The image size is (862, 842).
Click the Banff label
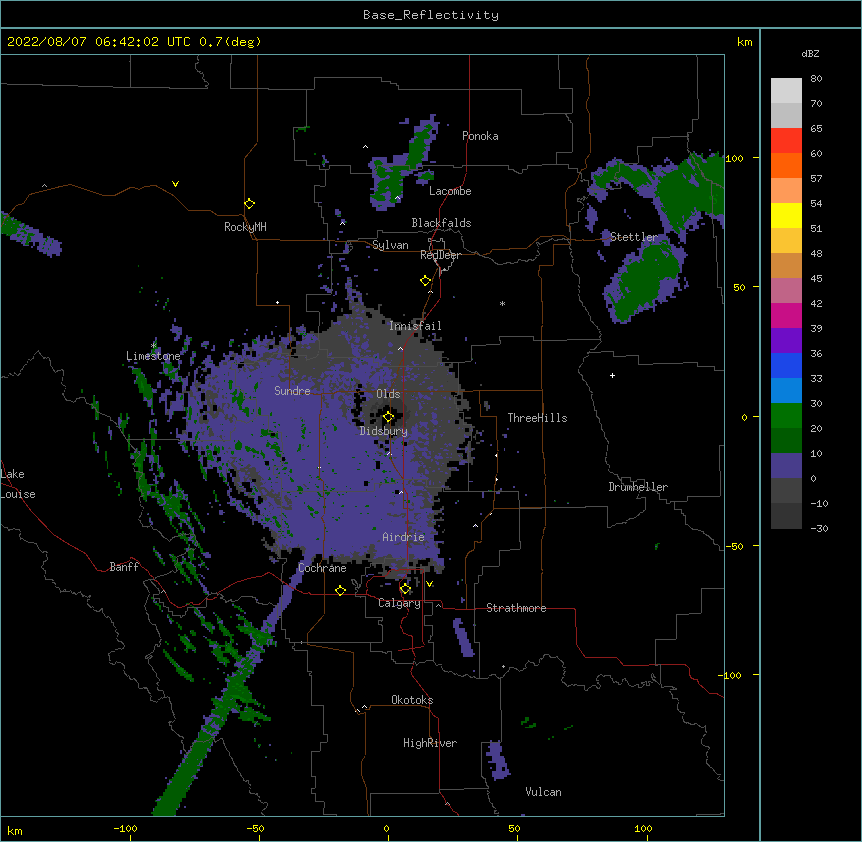point(124,567)
